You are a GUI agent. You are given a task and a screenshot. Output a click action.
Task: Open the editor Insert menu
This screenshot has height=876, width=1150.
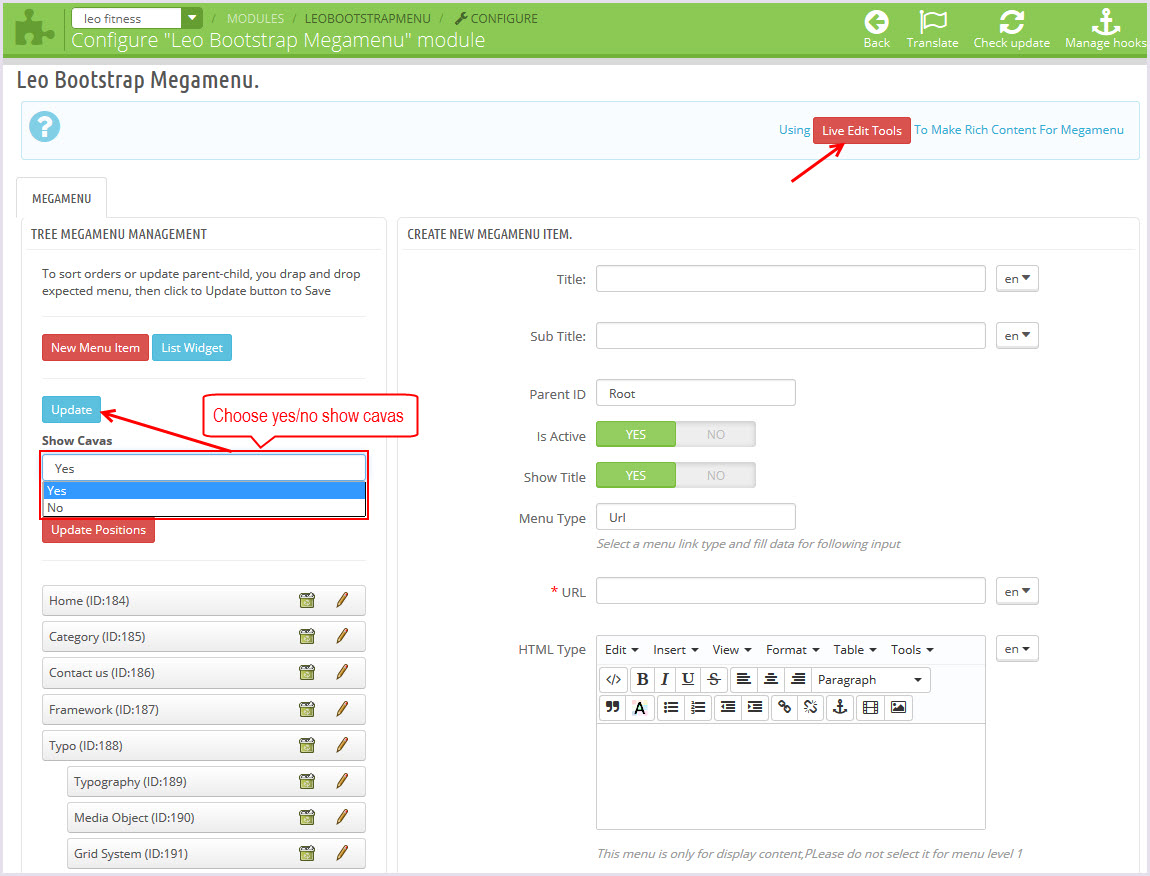675,650
